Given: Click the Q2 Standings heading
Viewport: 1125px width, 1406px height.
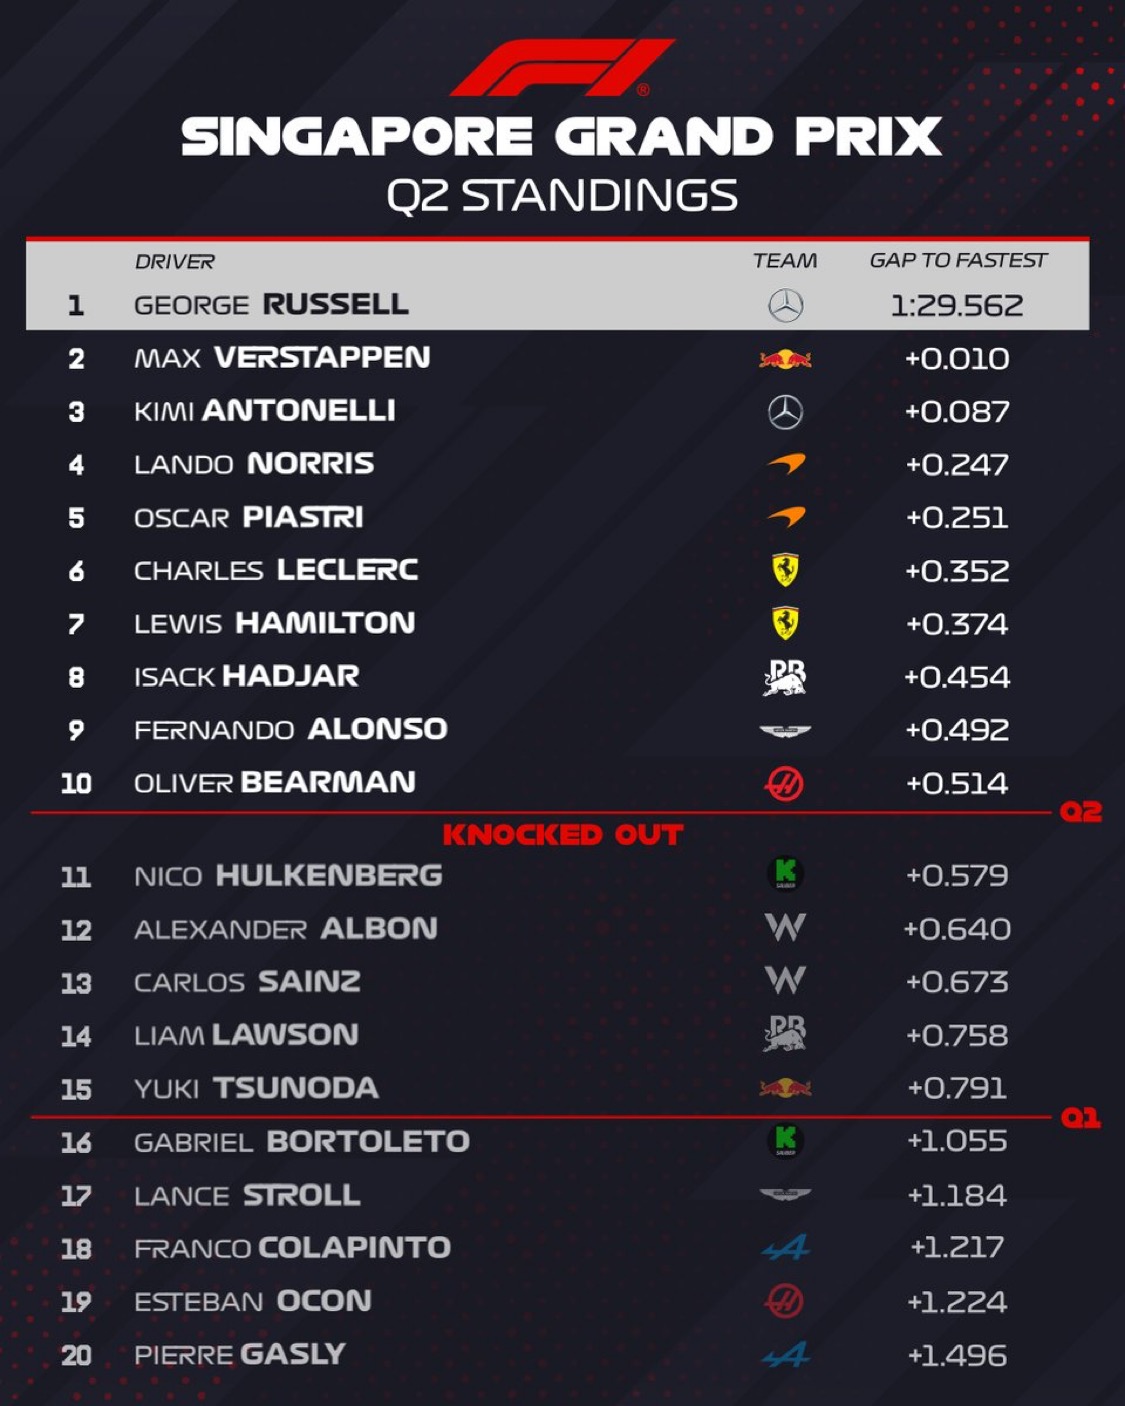Looking at the screenshot, I should [x=562, y=196].
